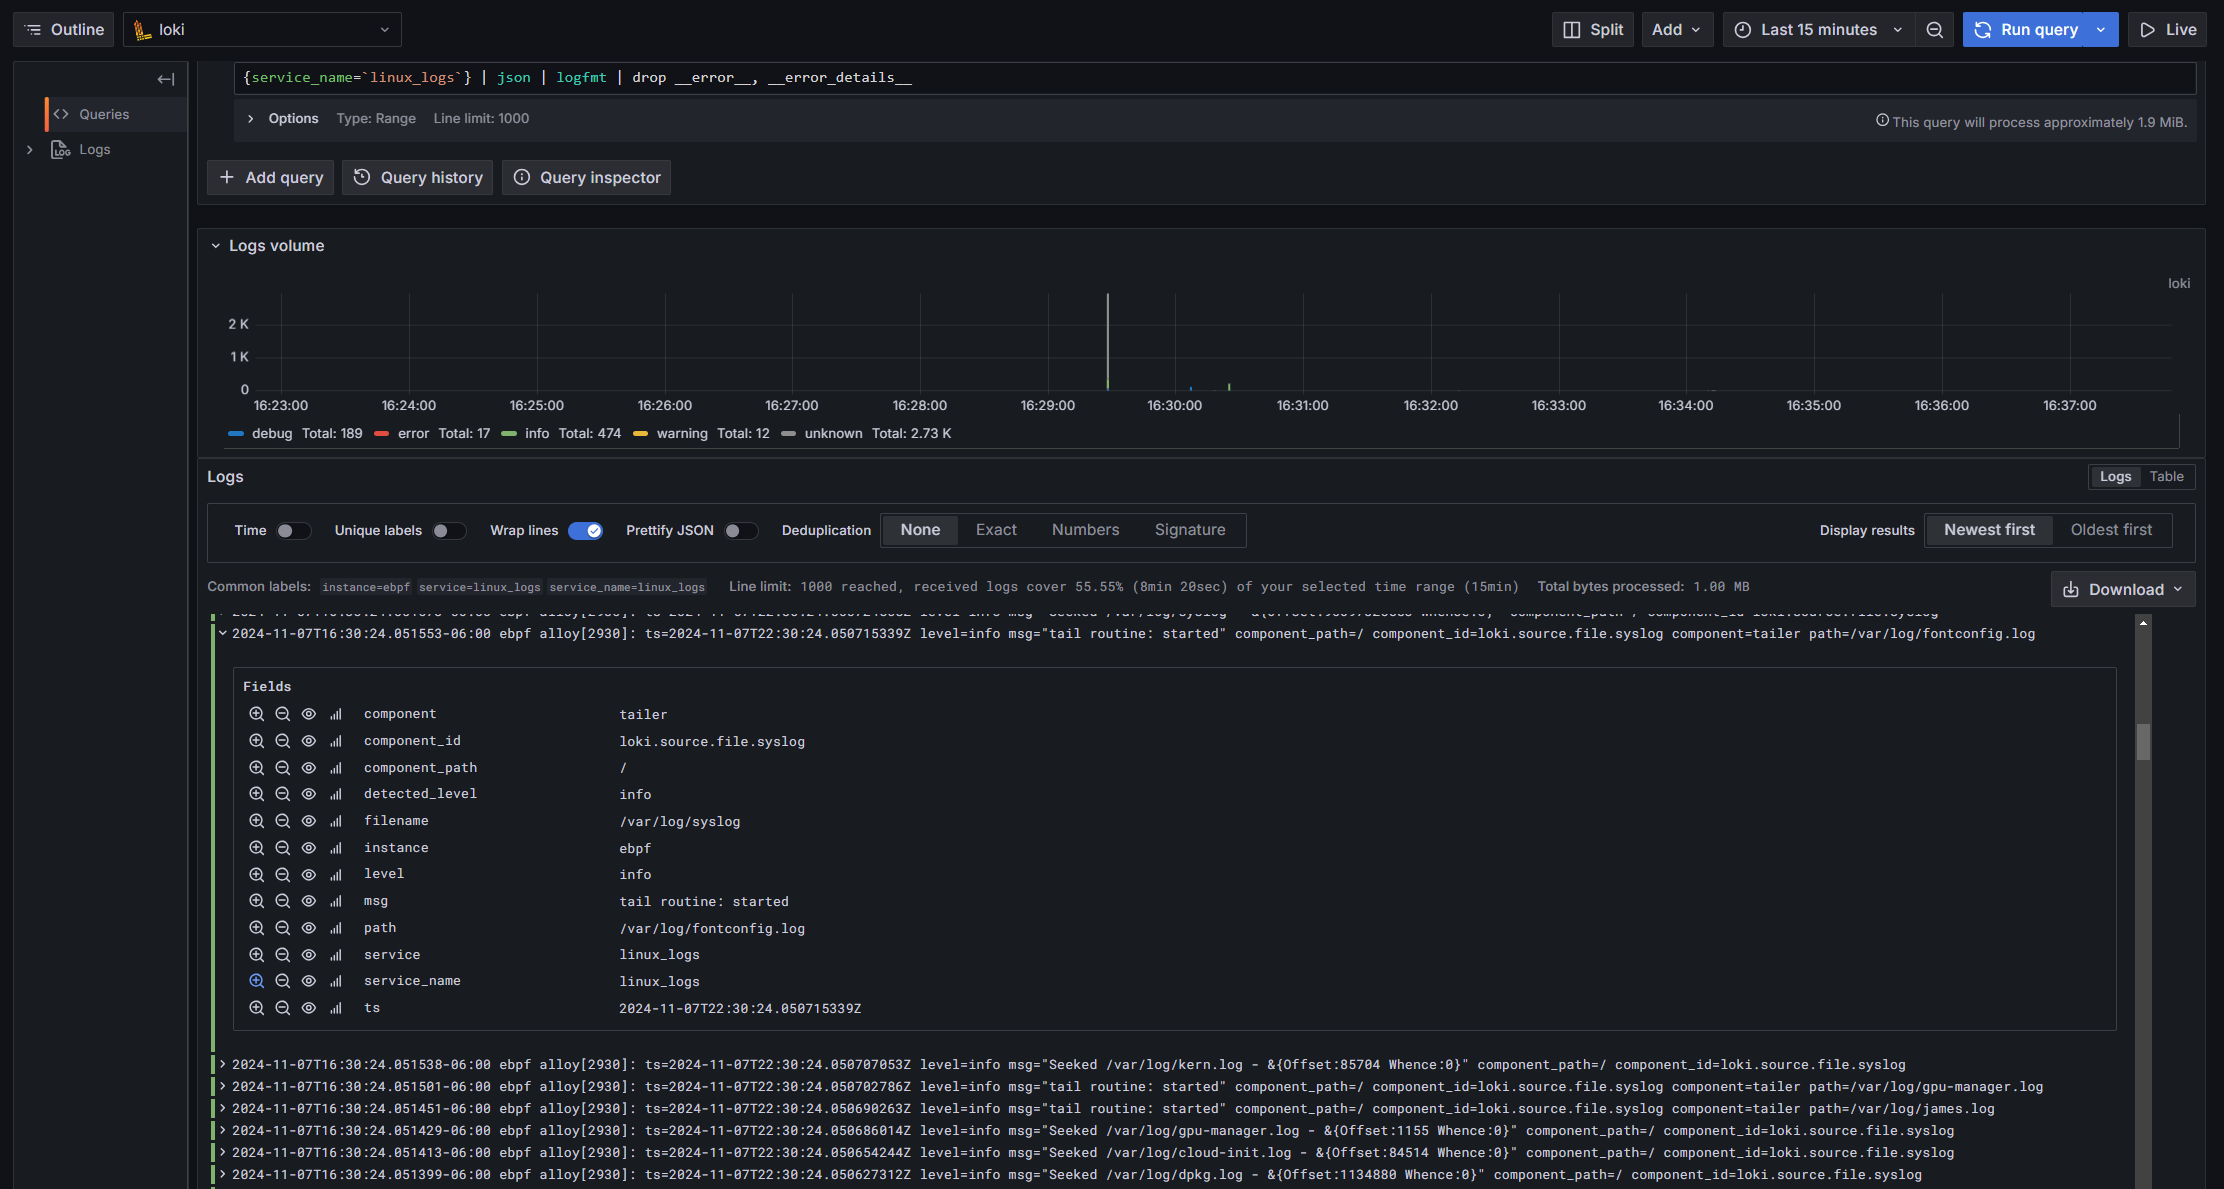The image size is (2224, 1189).
Task: Switch to the Table view tab
Action: (2166, 477)
